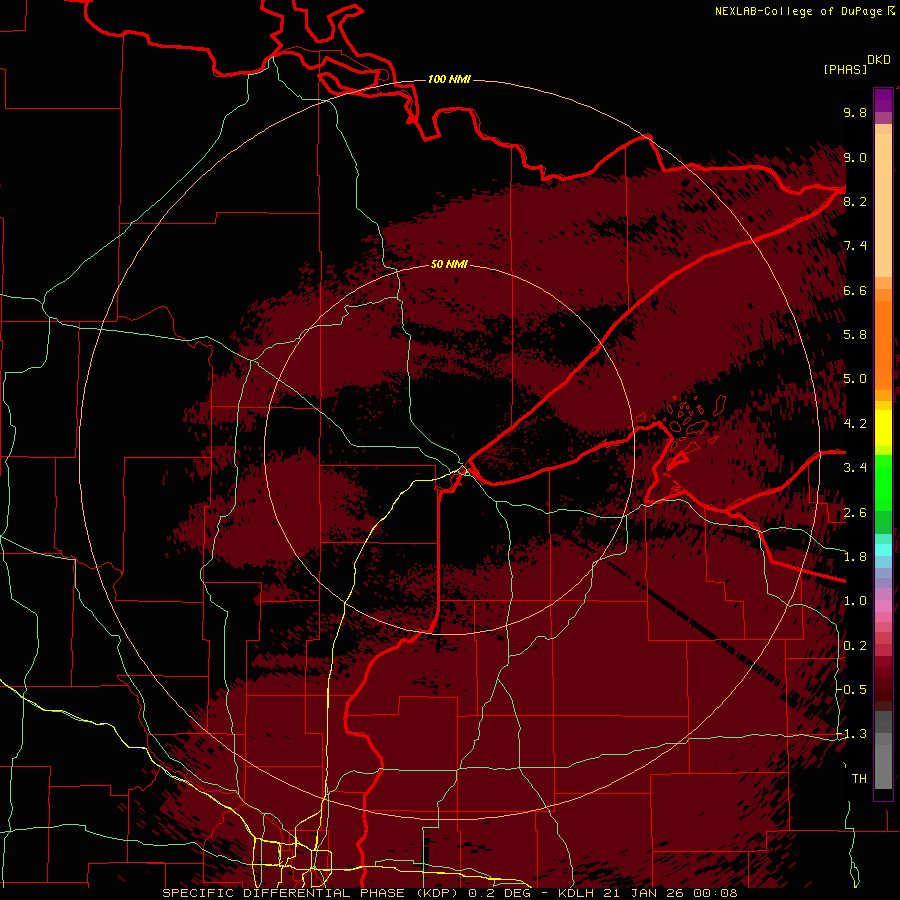Click the SPECIFIC DIFFERENTIAL PHASE (KDP) title text

click(313, 893)
